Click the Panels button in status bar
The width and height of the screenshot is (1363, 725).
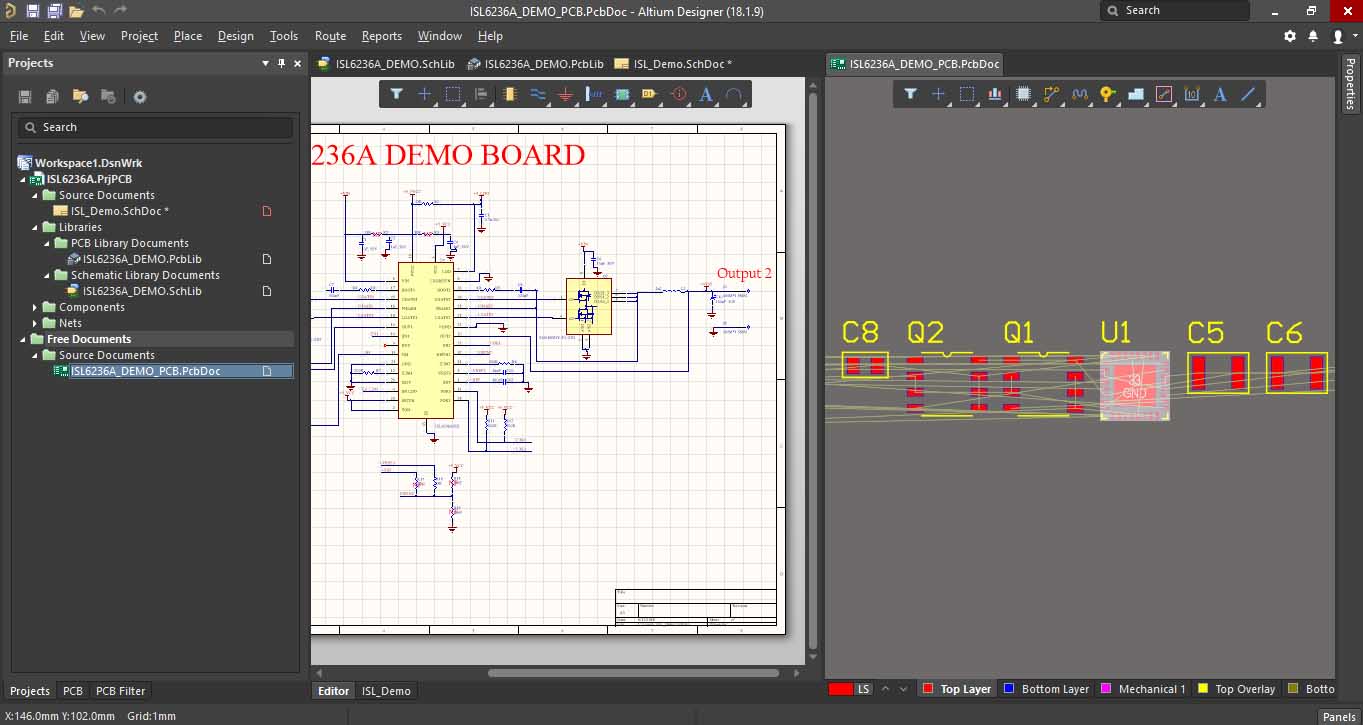1338,716
